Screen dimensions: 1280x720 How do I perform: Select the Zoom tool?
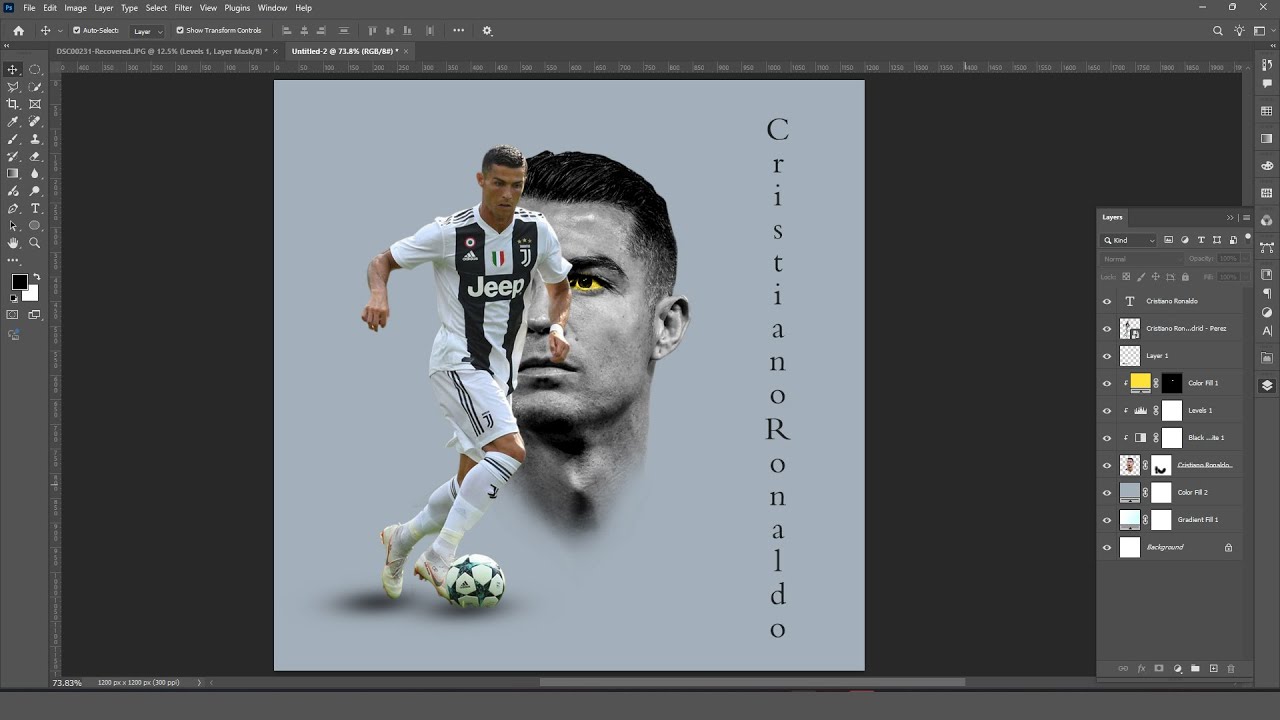point(35,243)
